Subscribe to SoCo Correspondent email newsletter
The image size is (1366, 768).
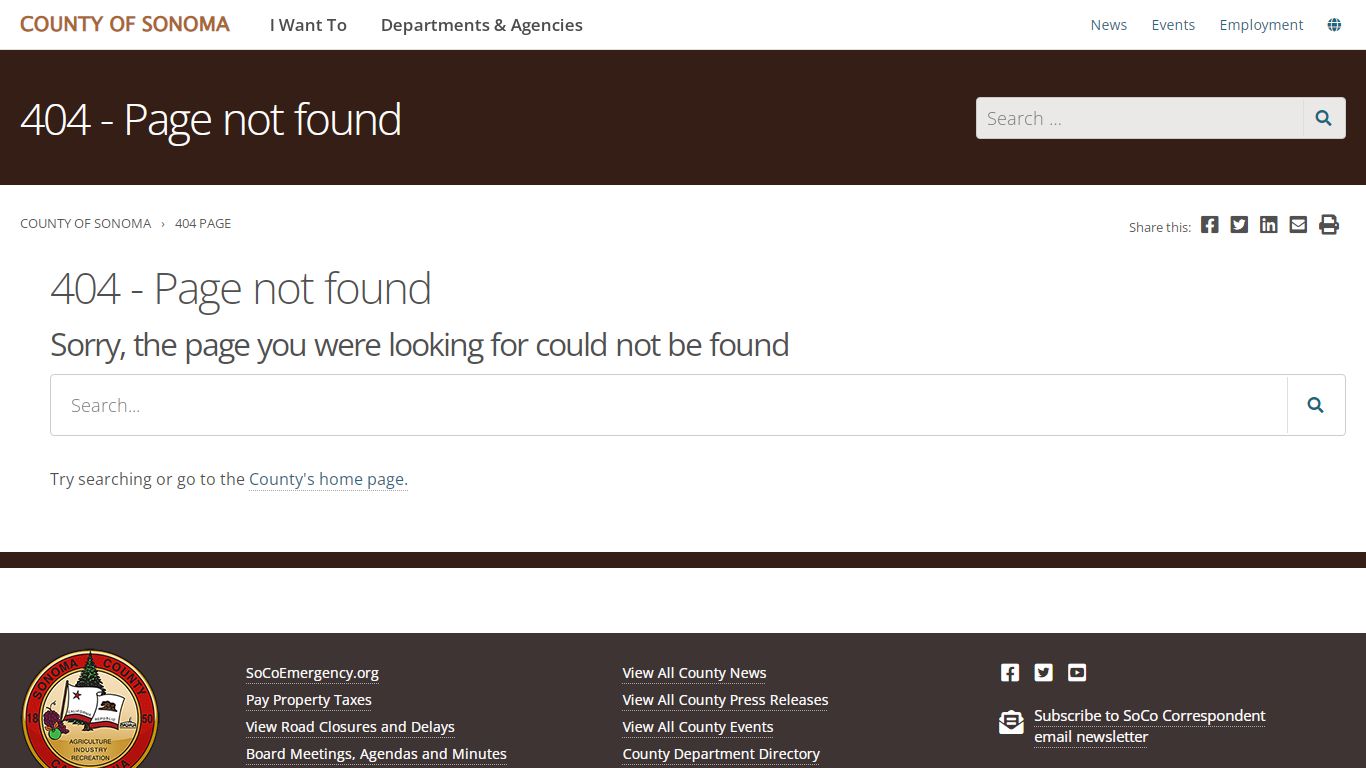click(1149, 726)
